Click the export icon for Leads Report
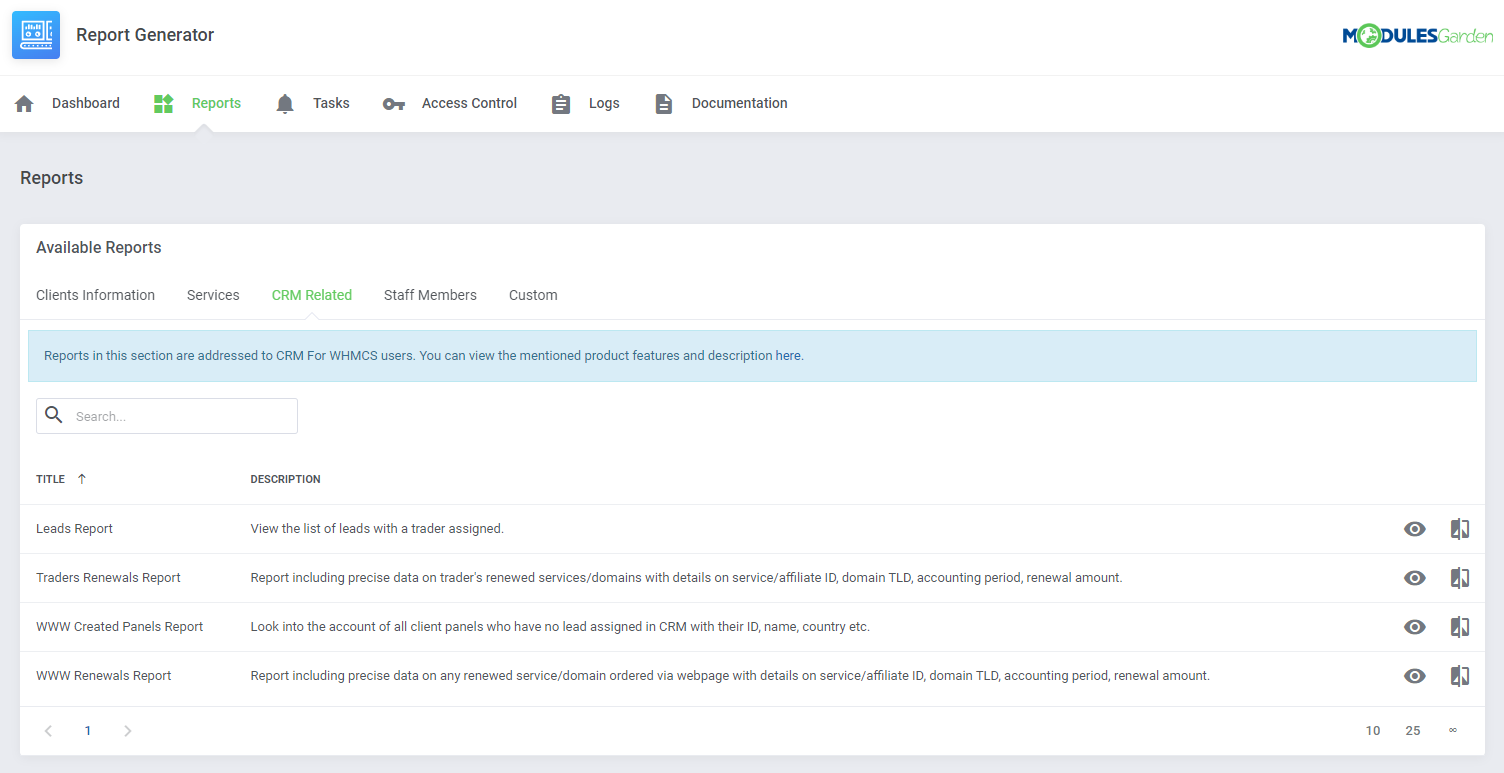The width and height of the screenshot is (1504, 773). [x=1460, y=529]
